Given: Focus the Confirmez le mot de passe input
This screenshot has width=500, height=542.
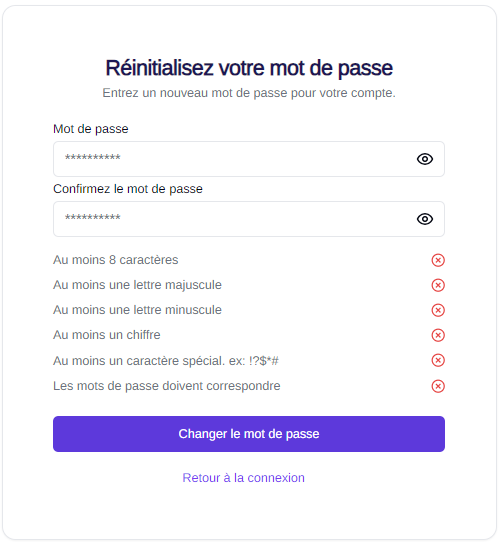Looking at the screenshot, I should 249,219.
